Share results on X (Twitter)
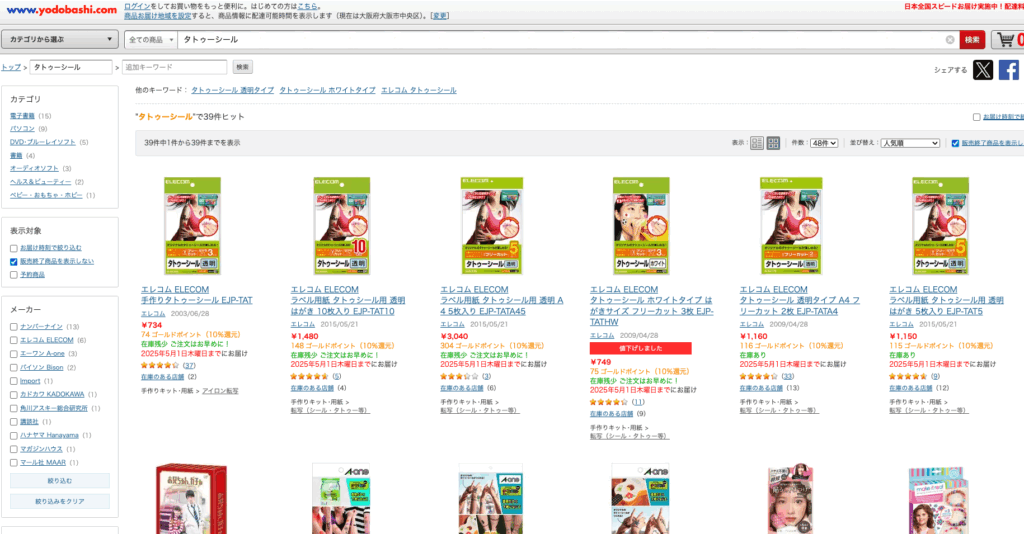The image size is (1024, 534). click(x=983, y=70)
